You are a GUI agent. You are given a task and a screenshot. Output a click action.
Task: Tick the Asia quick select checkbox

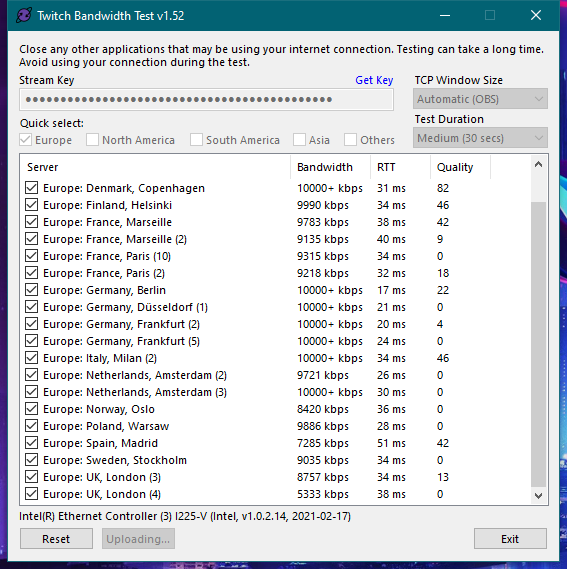pos(299,140)
